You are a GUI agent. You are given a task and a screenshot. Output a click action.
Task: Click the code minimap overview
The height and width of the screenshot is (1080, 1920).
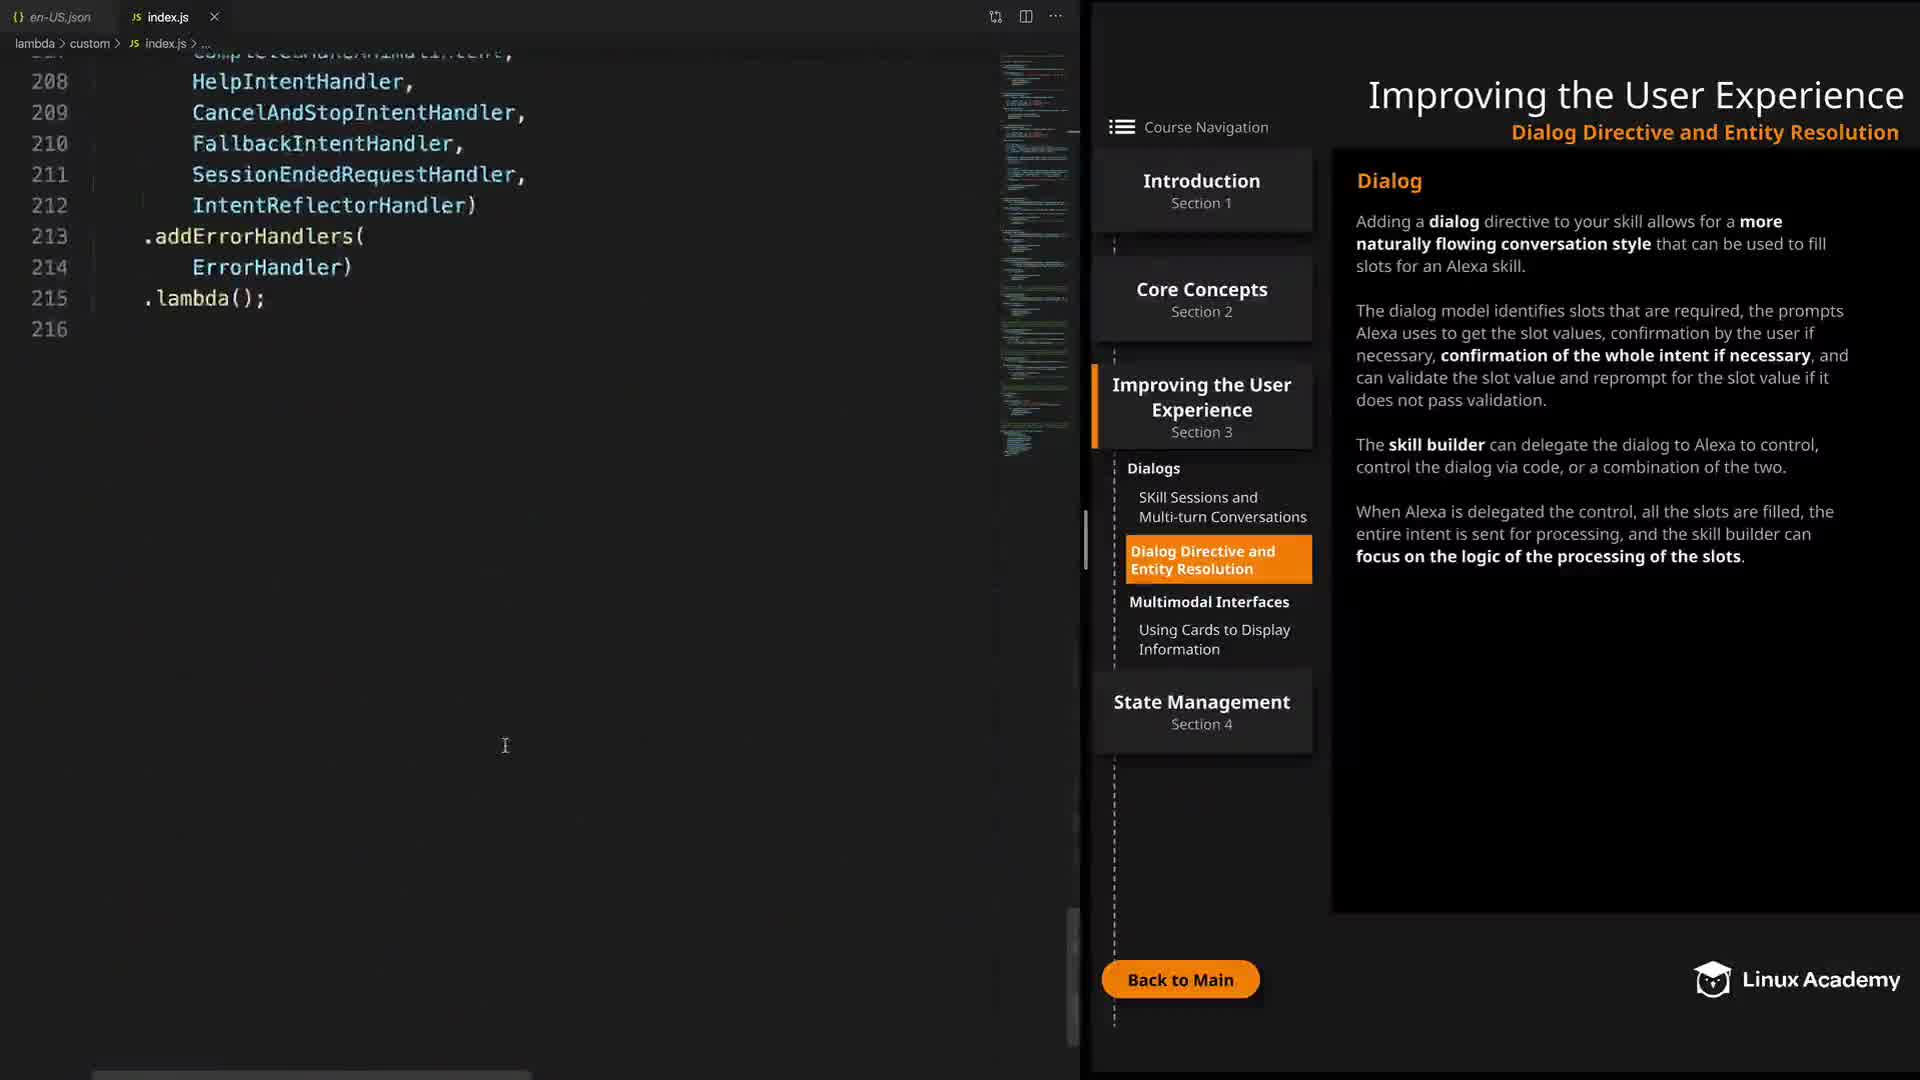pos(1034,250)
